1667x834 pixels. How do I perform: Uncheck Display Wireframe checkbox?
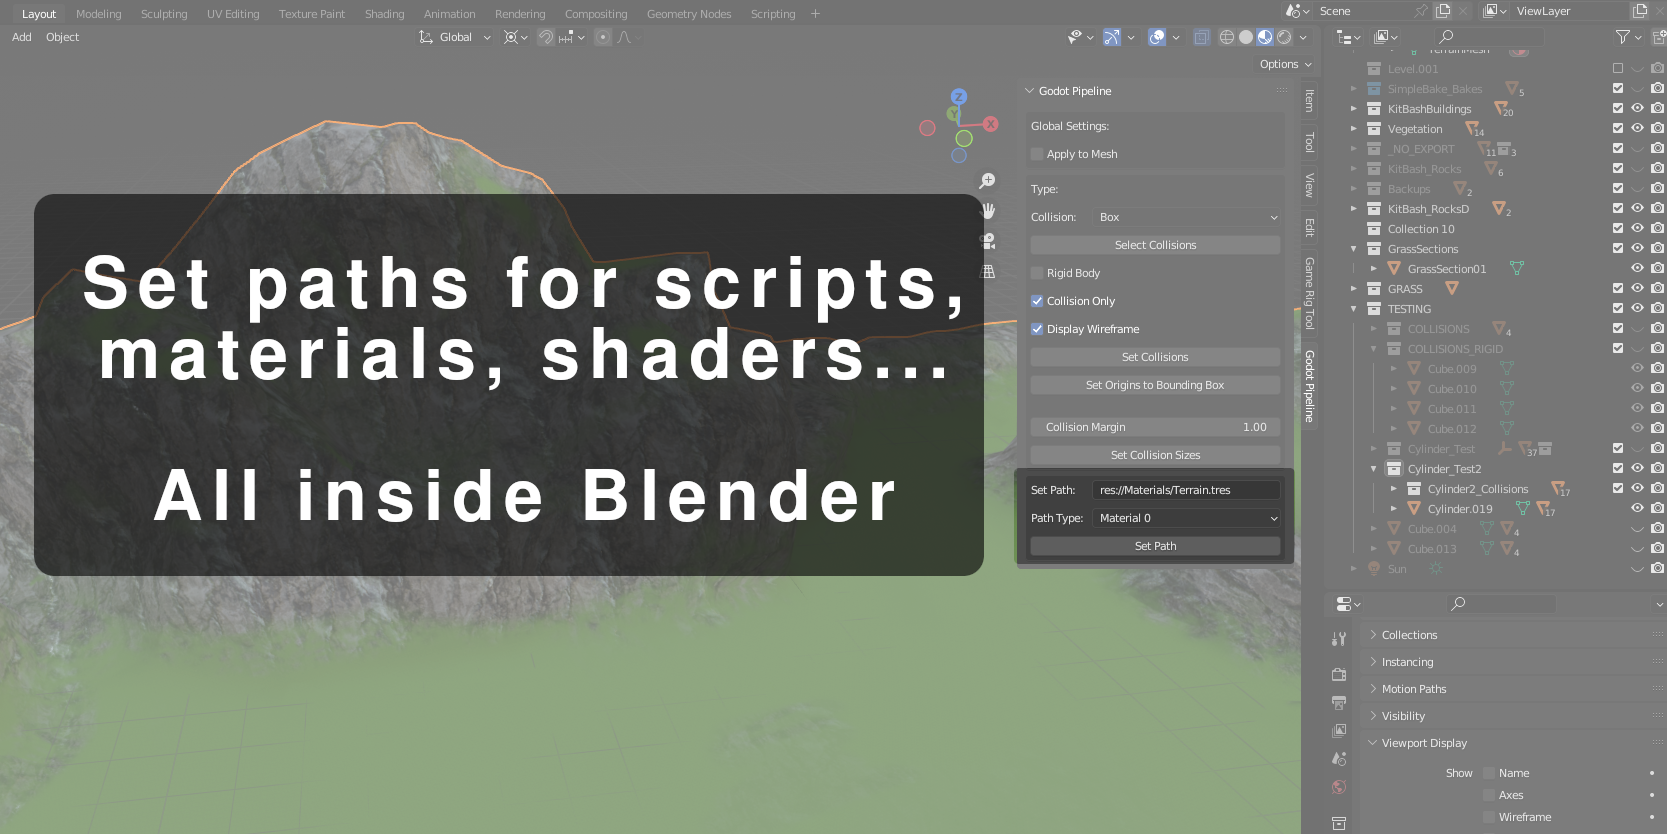1037,329
